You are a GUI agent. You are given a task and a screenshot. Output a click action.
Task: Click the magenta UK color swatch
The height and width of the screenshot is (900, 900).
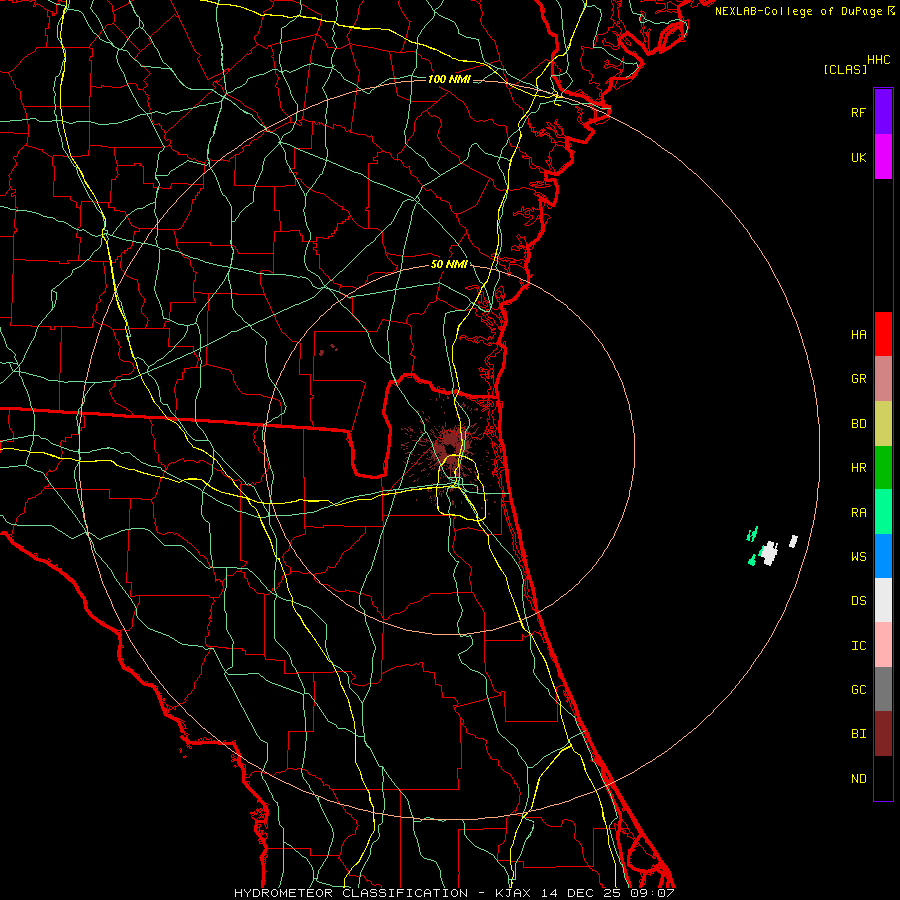click(x=883, y=157)
